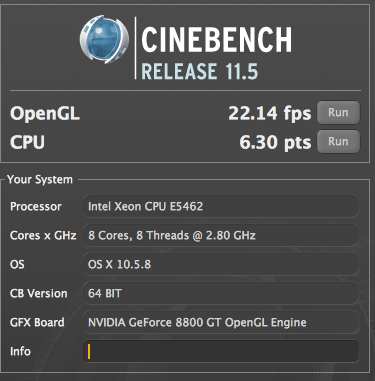The width and height of the screenshot is (375, 381).
Task: Click the Cores x GHz value field
Action: [221, 235]
